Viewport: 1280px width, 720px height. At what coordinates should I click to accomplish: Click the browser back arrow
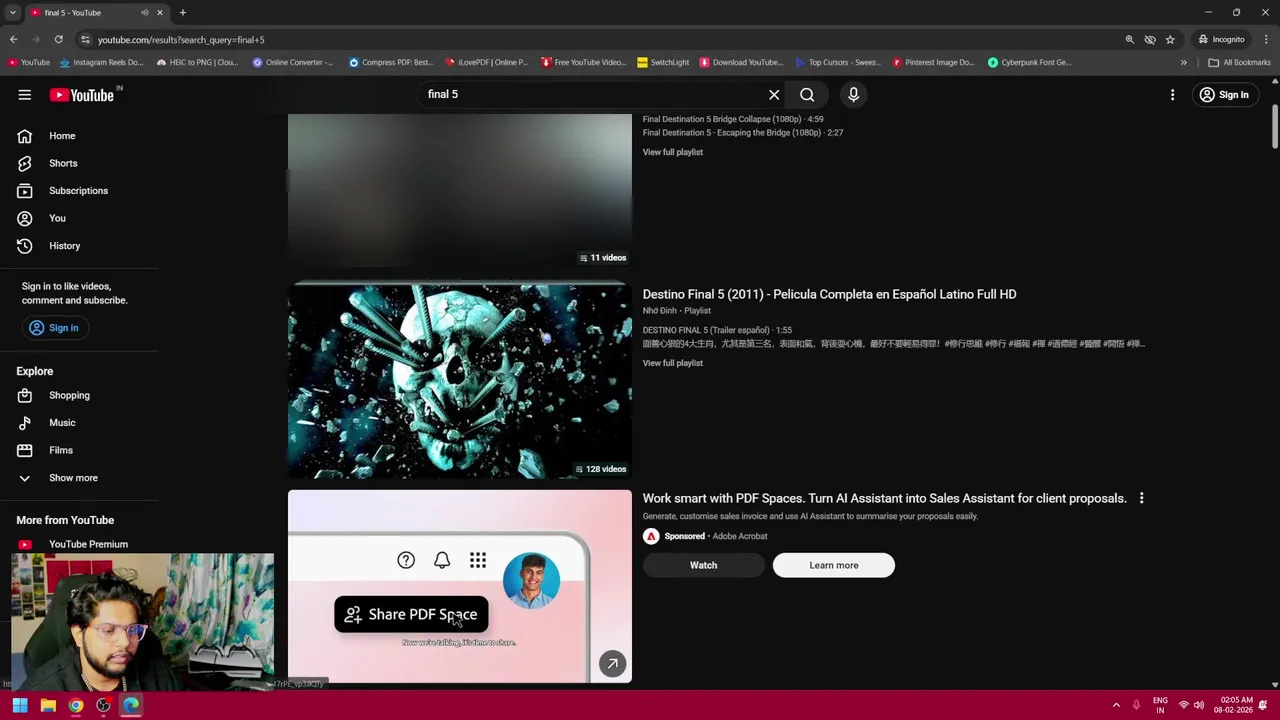13,39
